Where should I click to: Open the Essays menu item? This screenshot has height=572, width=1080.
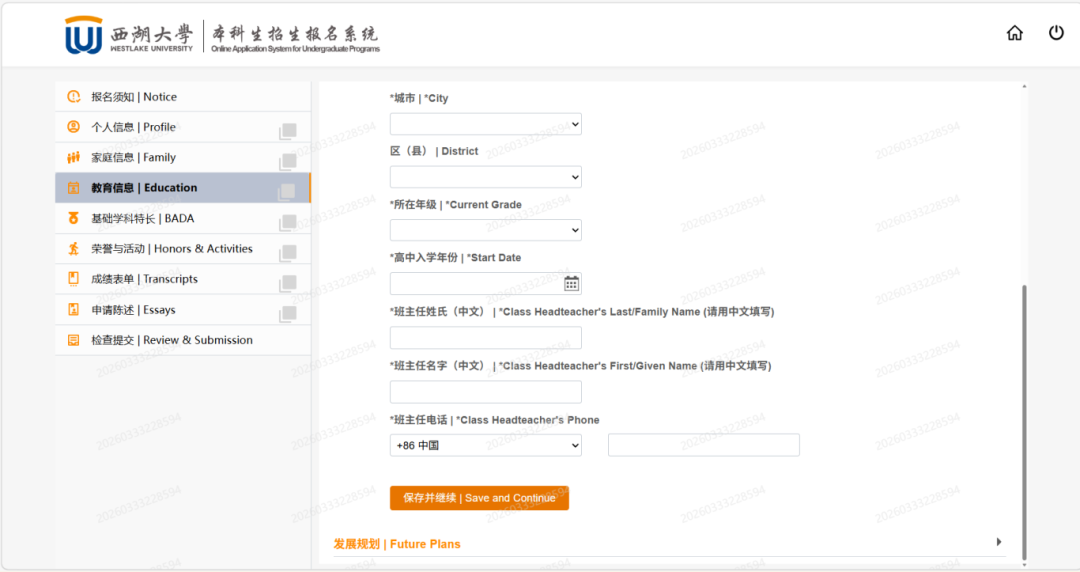[183, 309]
